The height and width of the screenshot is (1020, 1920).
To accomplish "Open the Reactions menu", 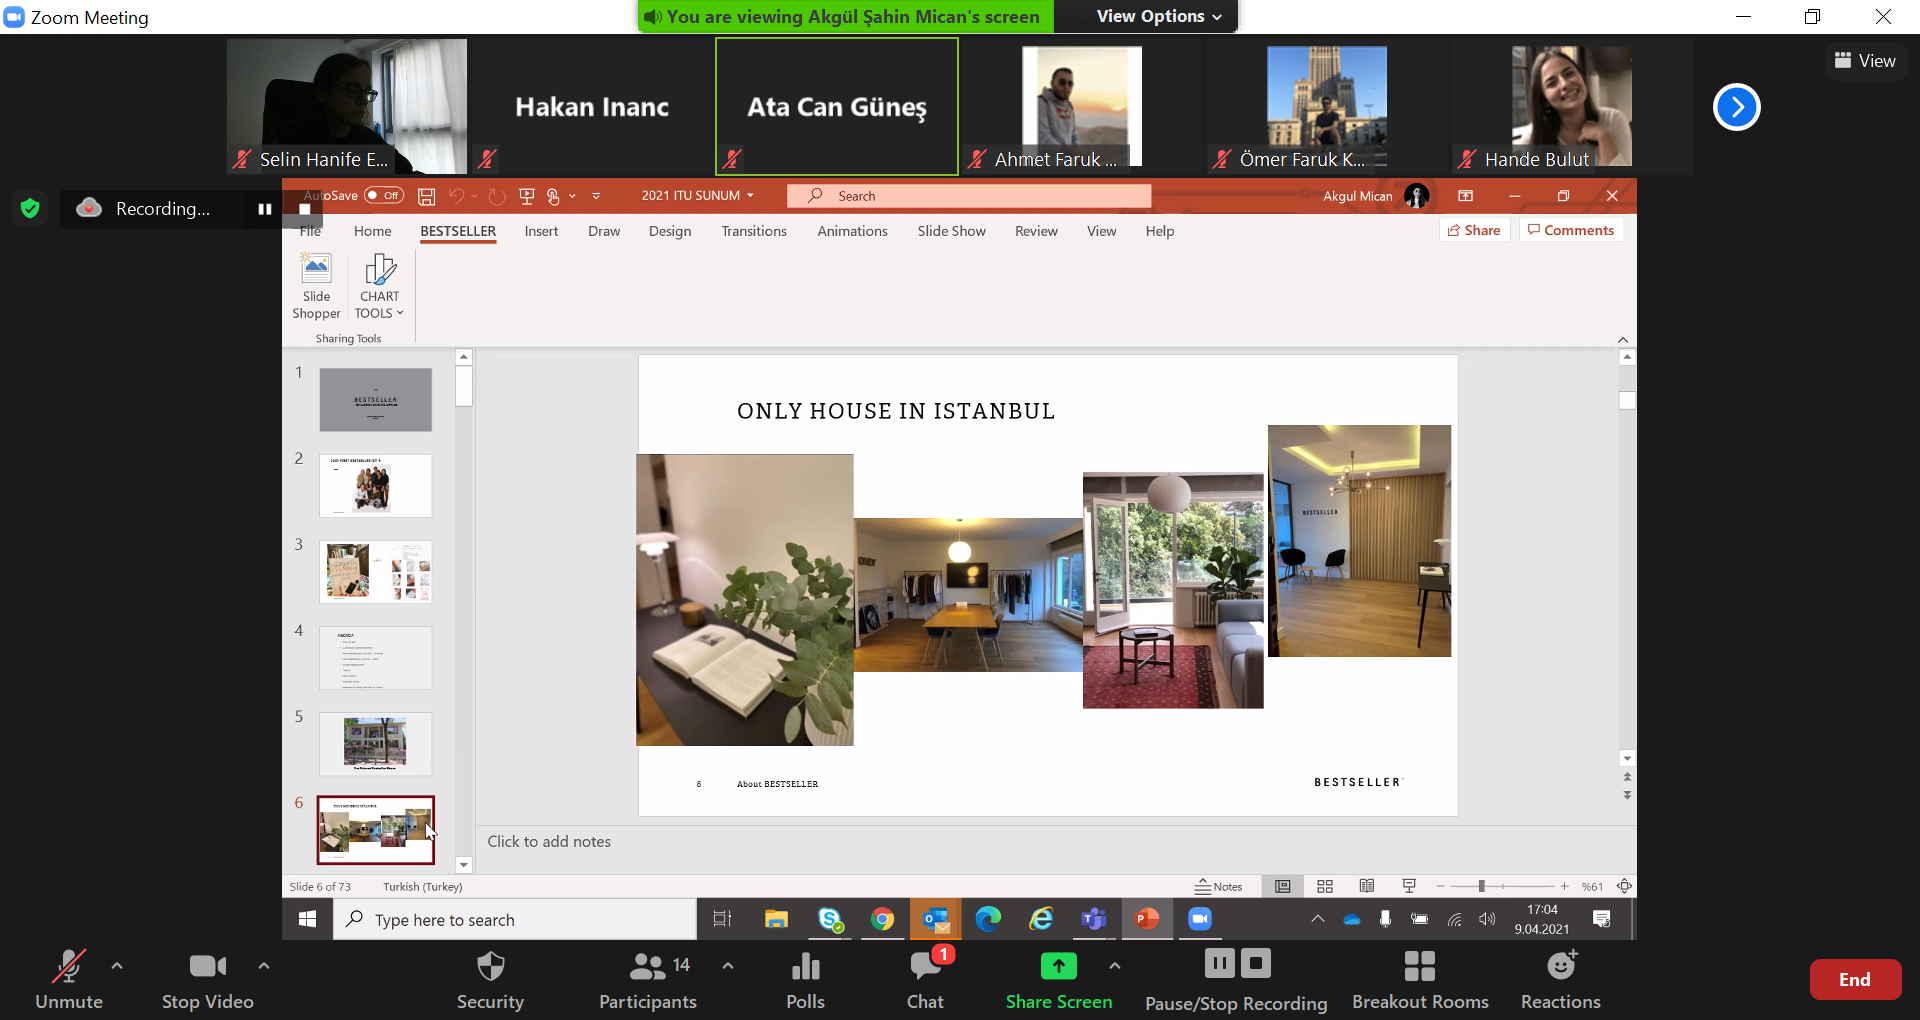I will [x=1560, y=981].
